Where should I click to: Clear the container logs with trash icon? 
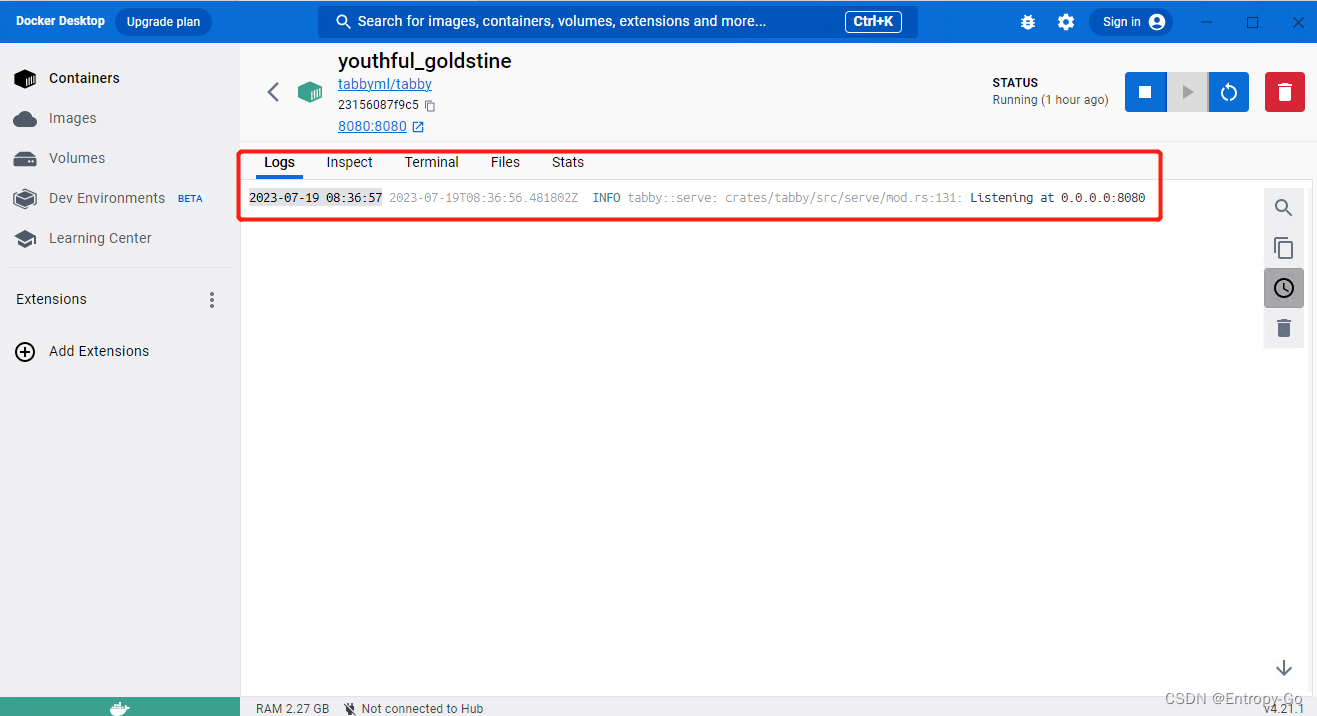1283,328
